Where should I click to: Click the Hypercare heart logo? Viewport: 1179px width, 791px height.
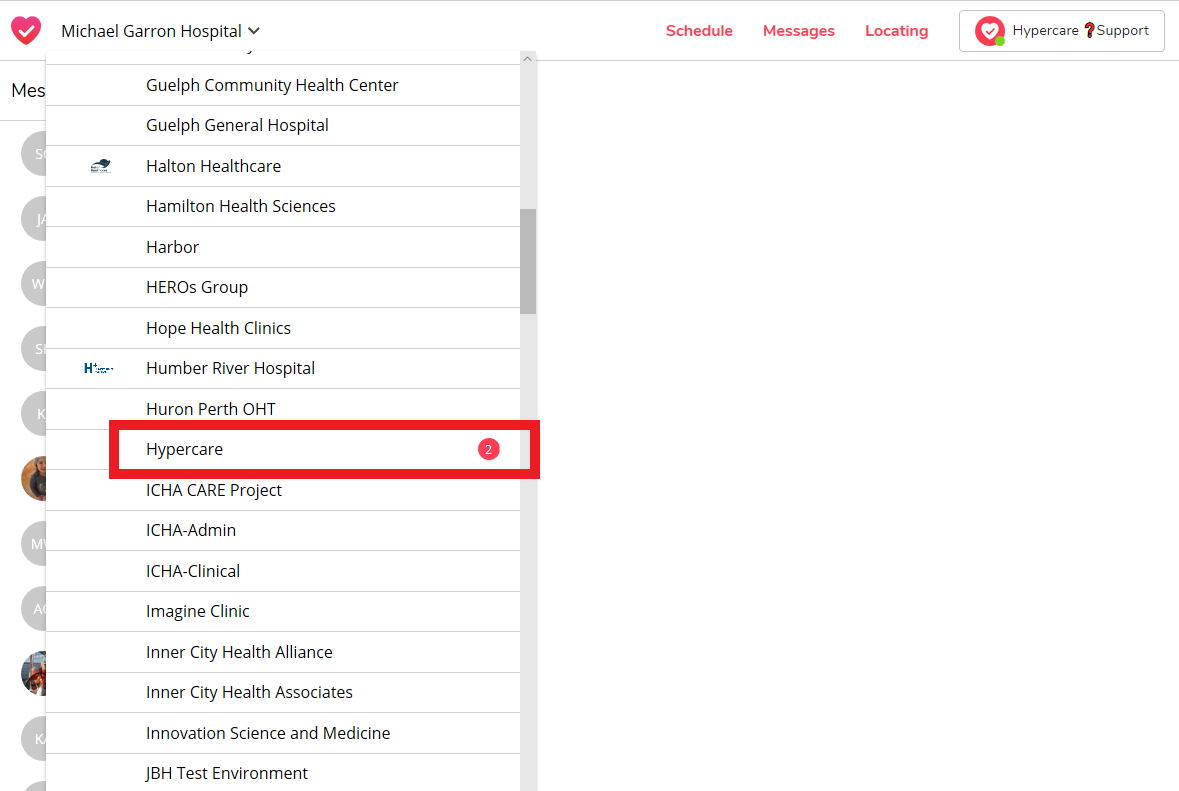pyautogui.click(x=26, y=31)
